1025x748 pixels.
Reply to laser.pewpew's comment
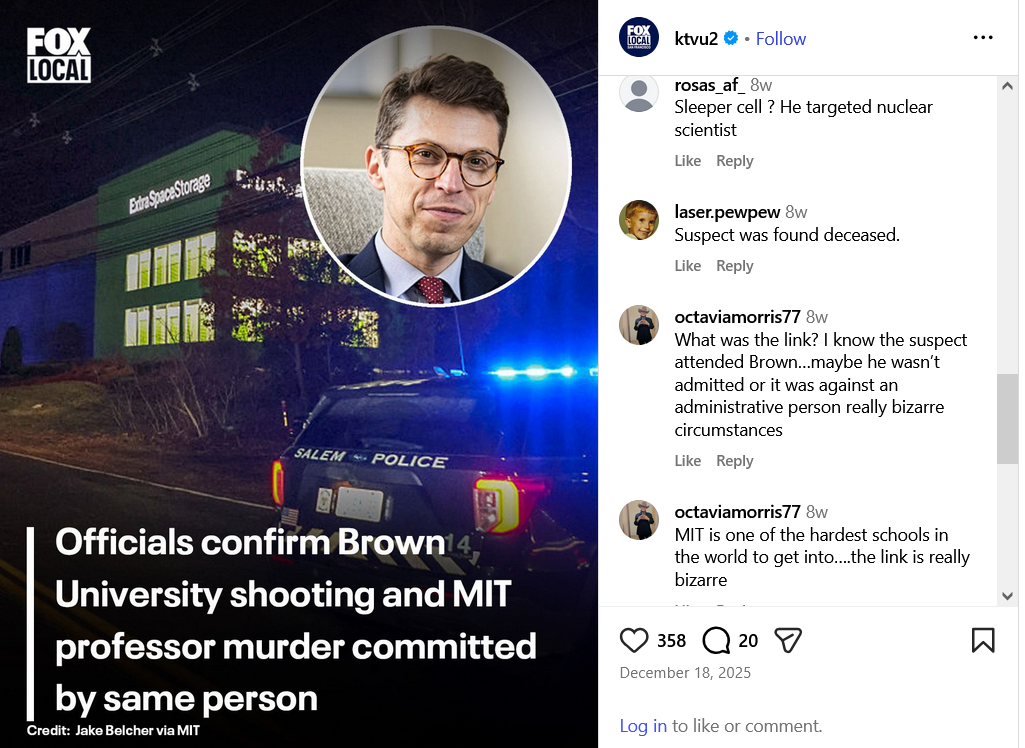[735, 266]
